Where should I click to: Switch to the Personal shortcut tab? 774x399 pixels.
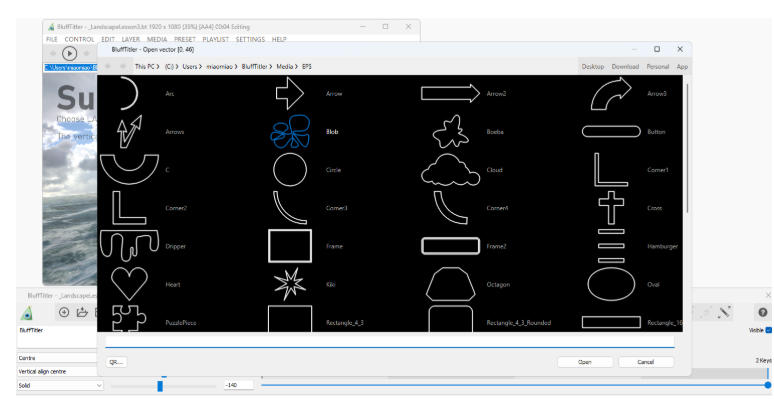[658, 67]
